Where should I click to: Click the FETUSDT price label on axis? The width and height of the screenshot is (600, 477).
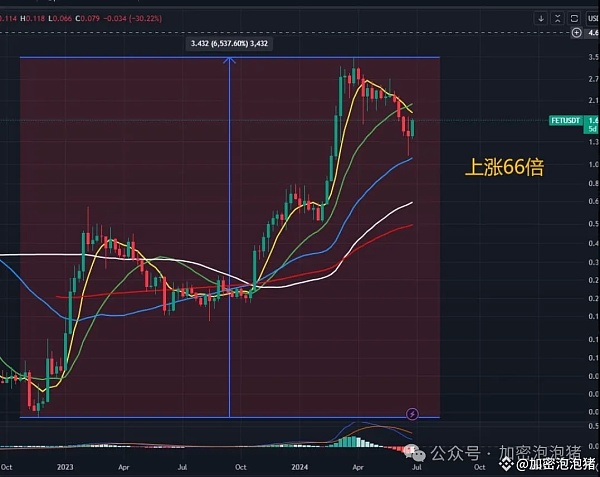(x=566, y=120)
